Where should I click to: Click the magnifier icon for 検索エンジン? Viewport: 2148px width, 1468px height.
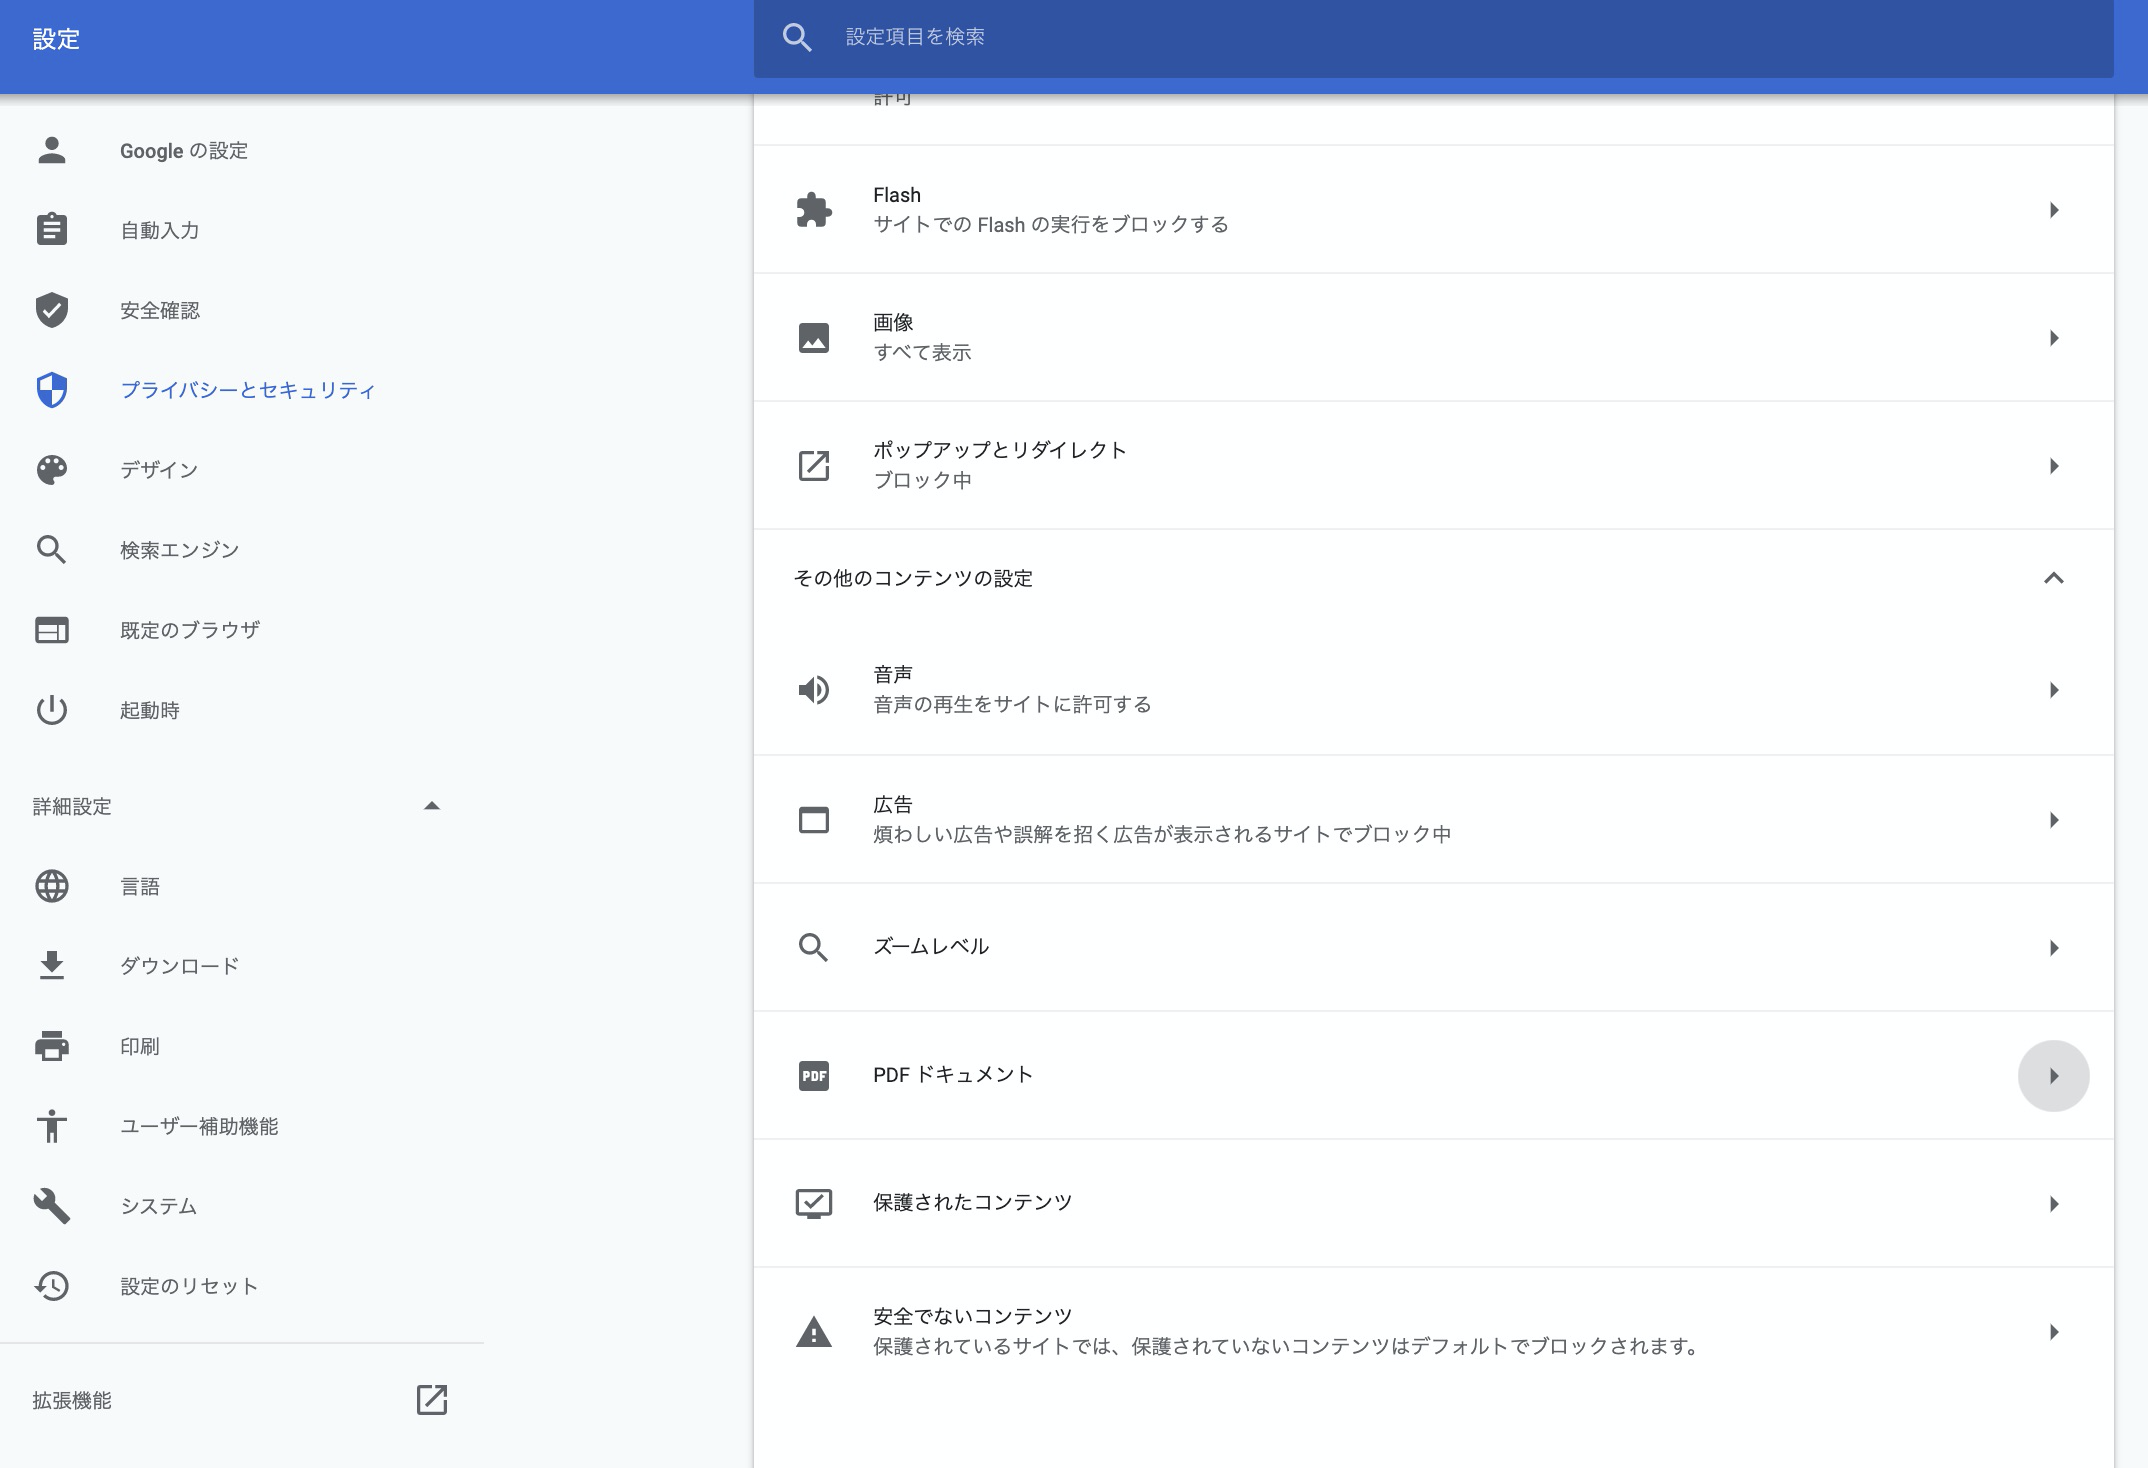[x=52, y=550]
